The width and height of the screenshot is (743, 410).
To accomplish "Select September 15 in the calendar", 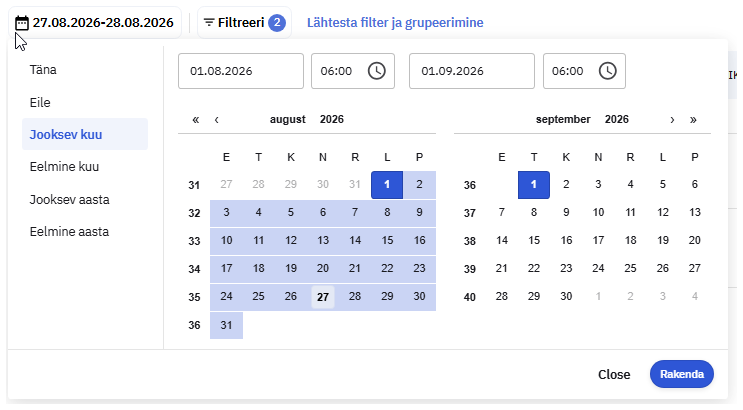I will tap(534, 240).
